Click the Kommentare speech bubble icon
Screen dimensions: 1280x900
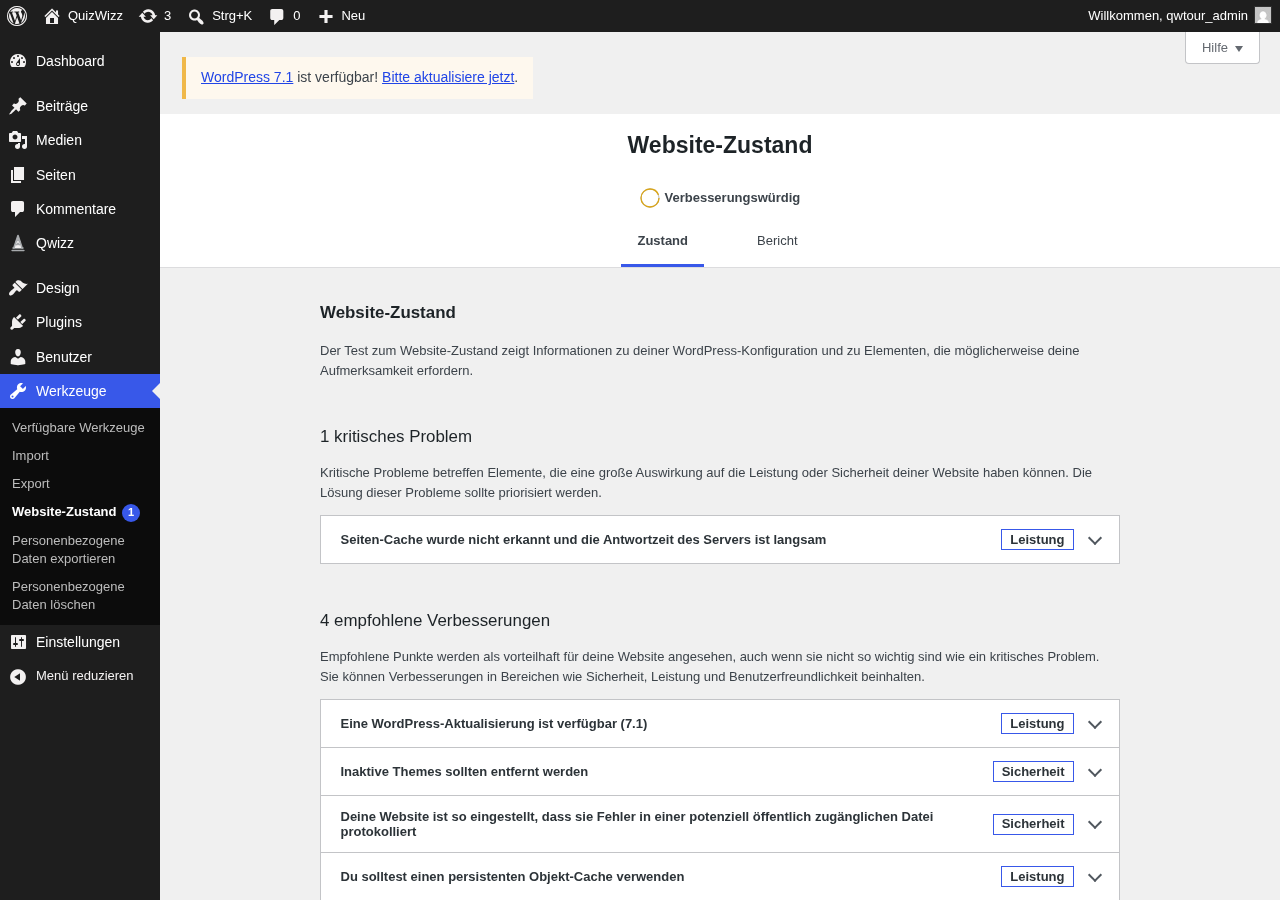tap(18, 209)
